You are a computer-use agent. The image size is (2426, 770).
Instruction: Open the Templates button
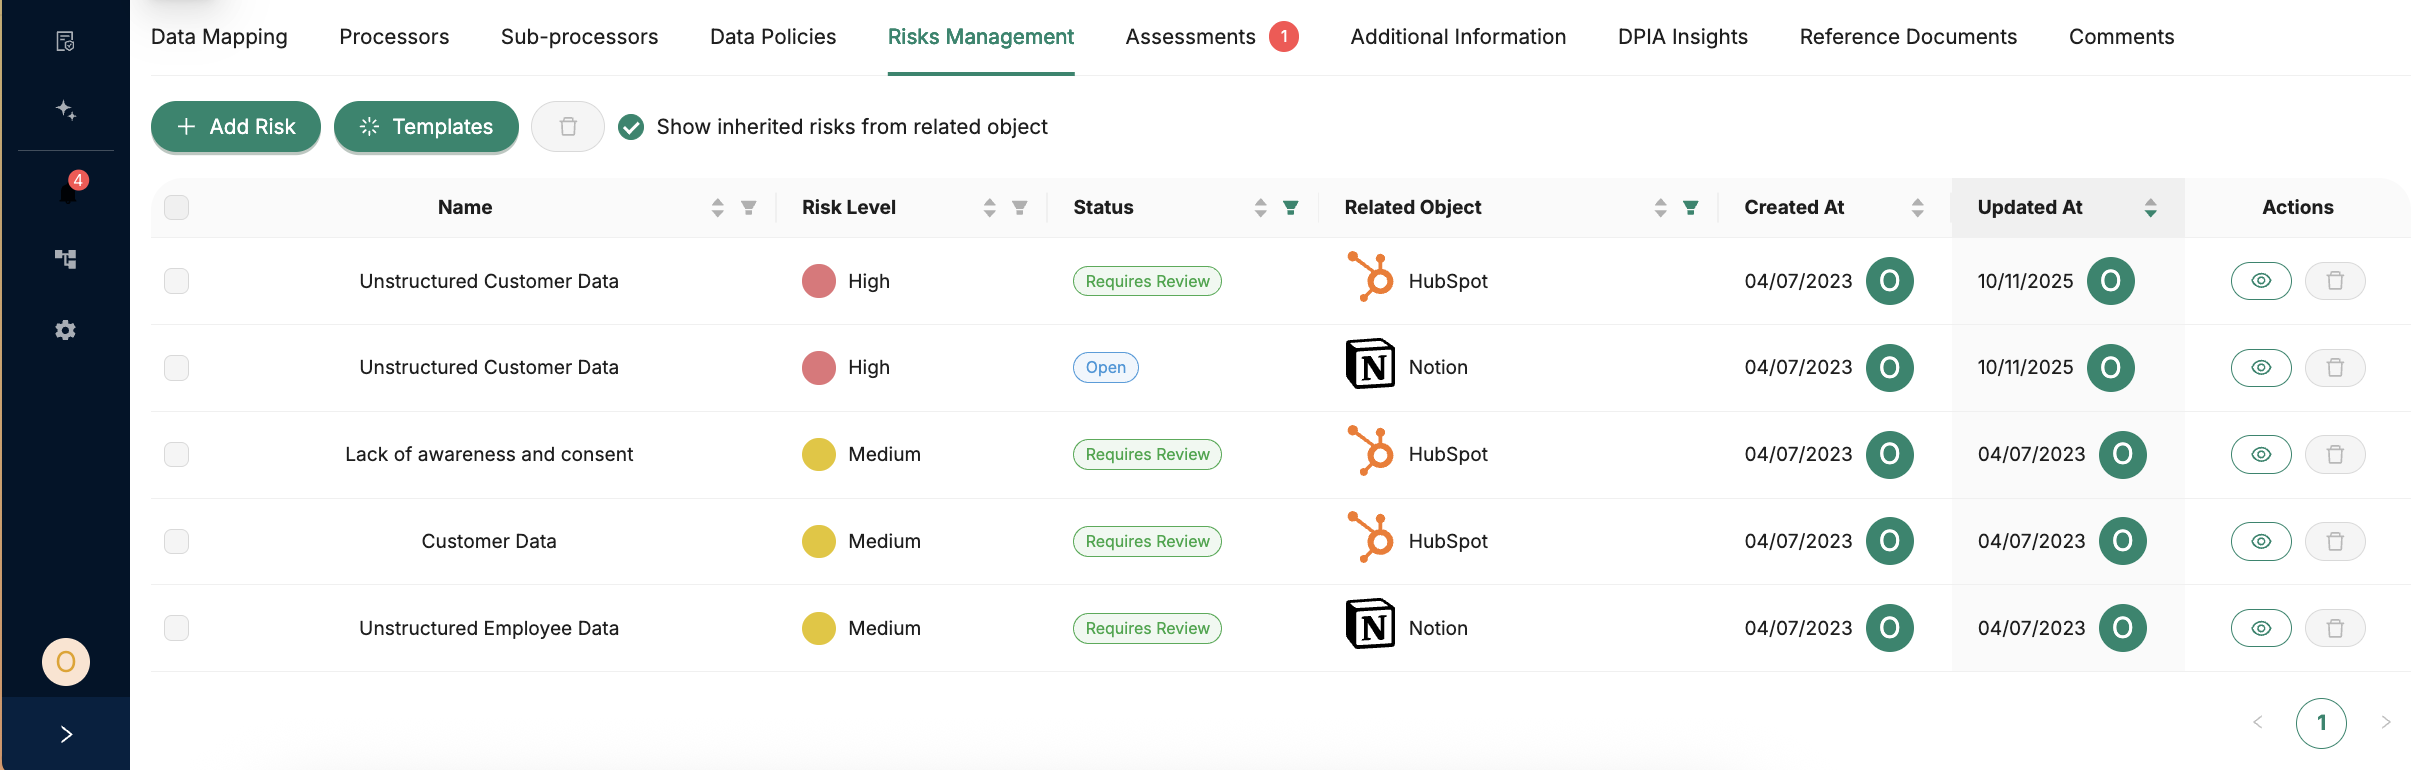426,127
